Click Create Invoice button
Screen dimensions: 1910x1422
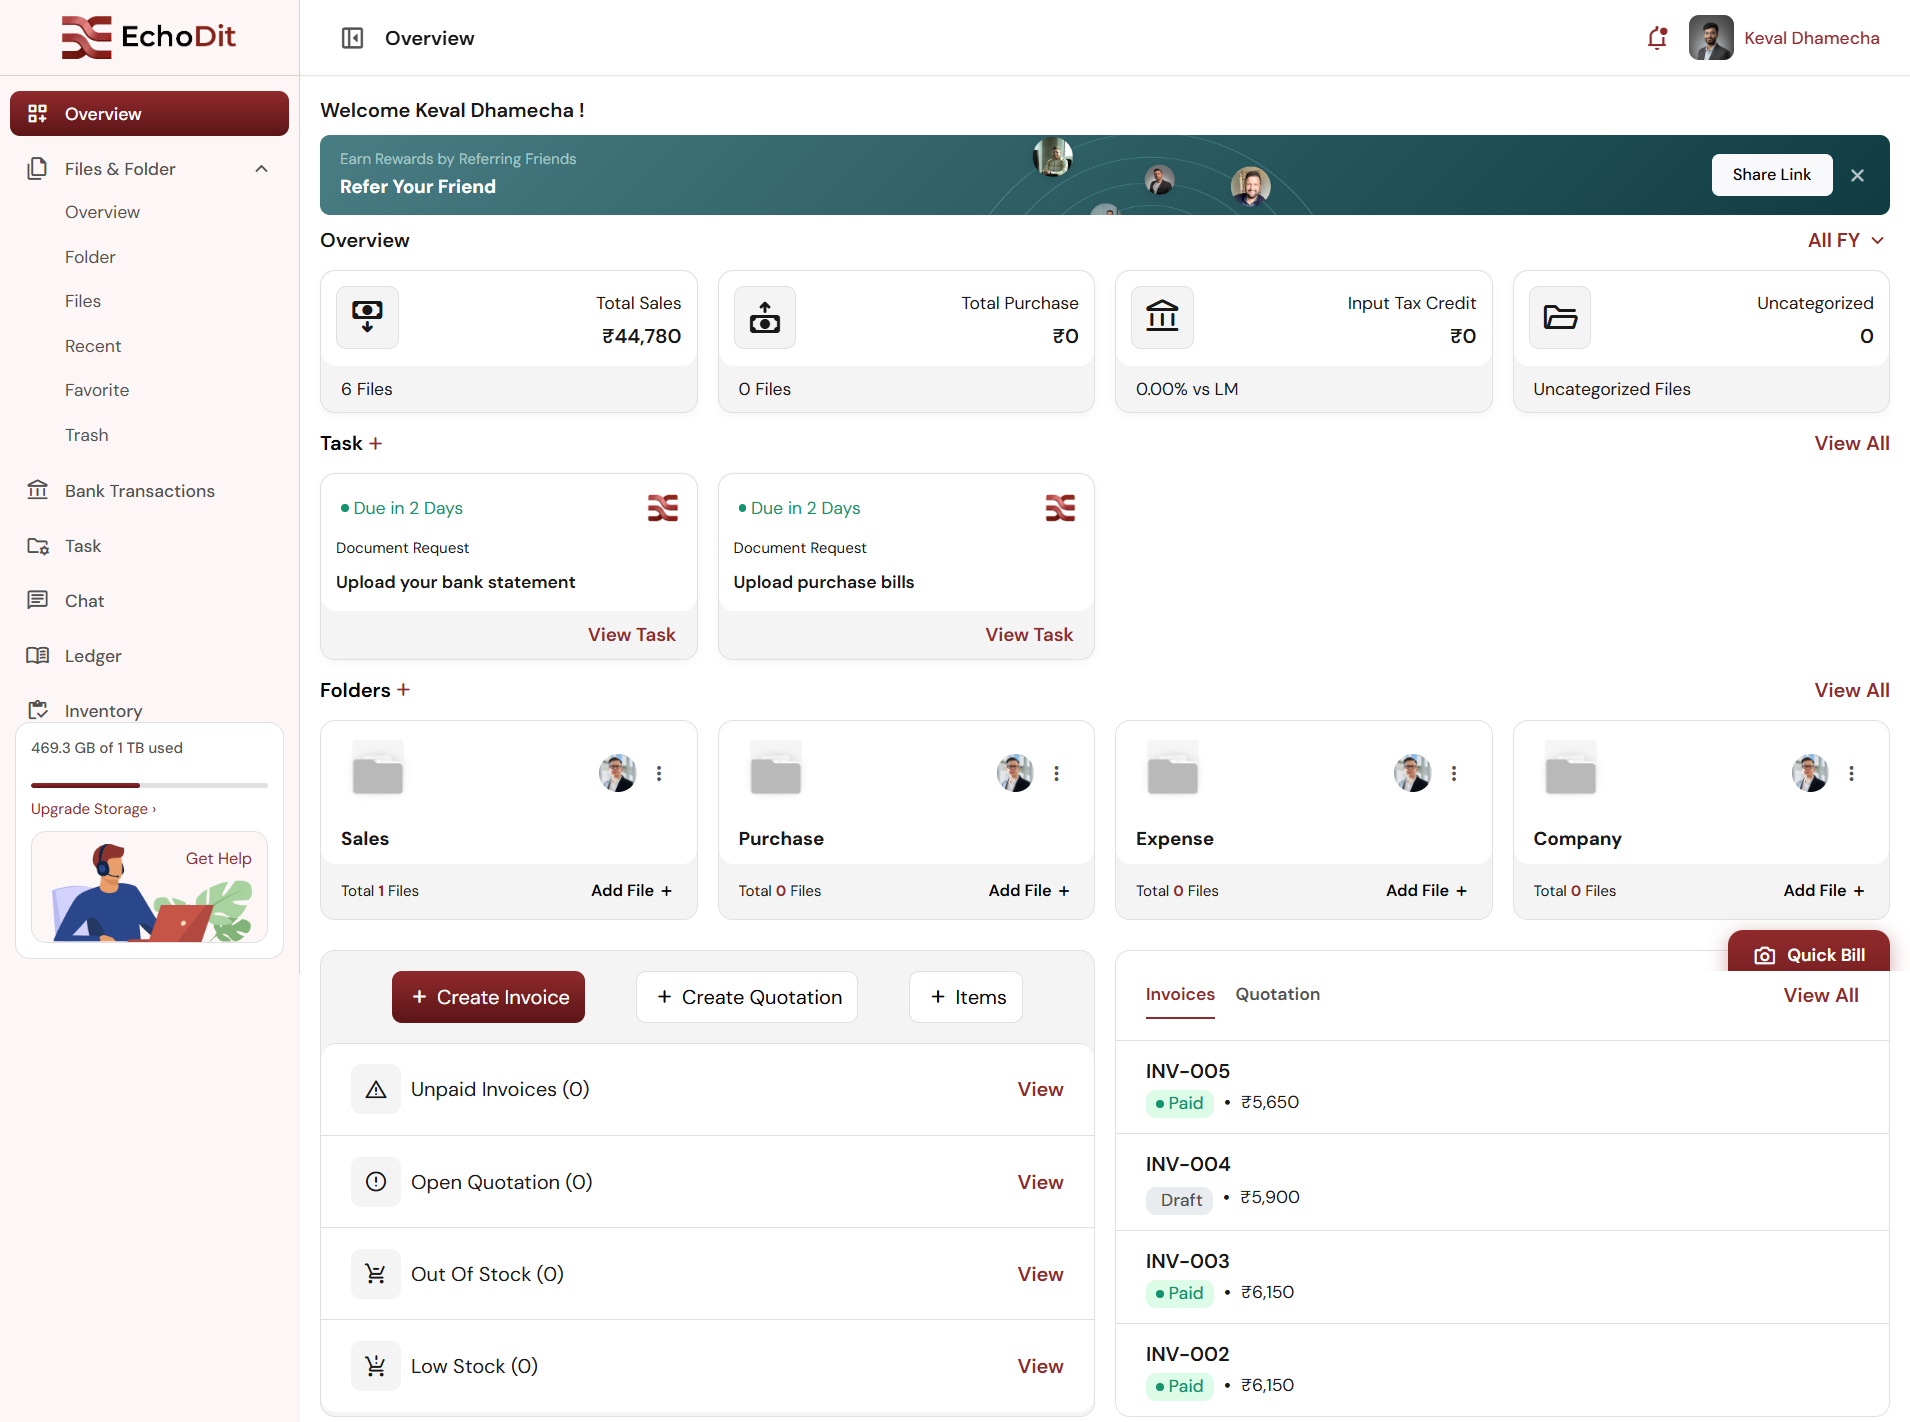click(488, 997)
